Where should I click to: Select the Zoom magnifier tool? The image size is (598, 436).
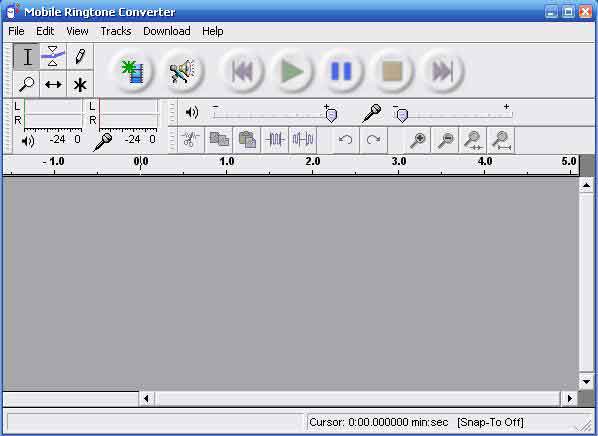[27, 84]
